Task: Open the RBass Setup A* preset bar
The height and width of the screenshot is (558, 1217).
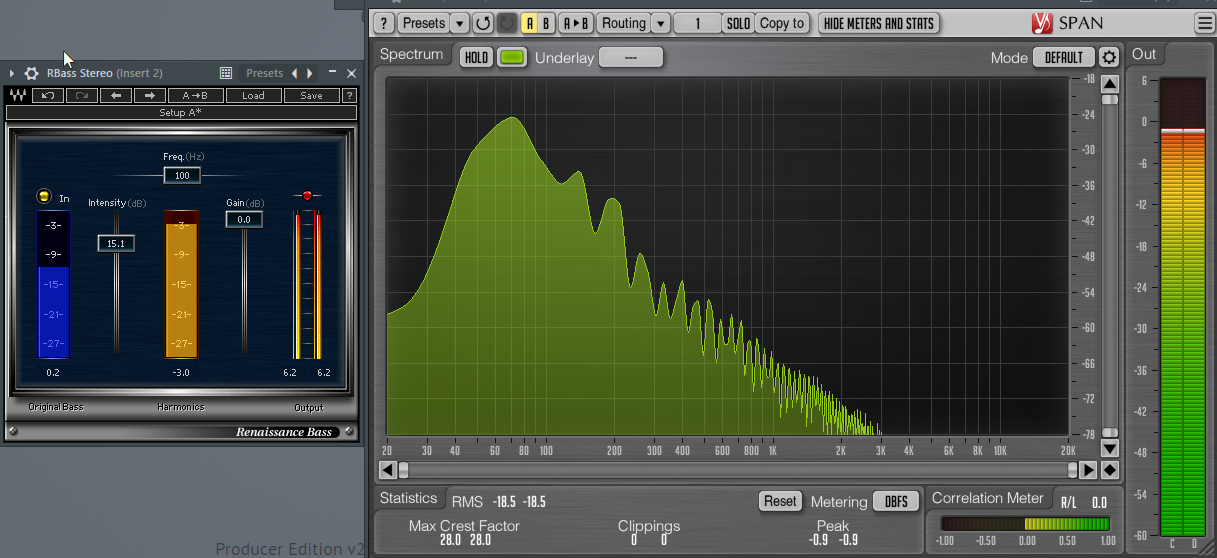Action: click(181, 113)
